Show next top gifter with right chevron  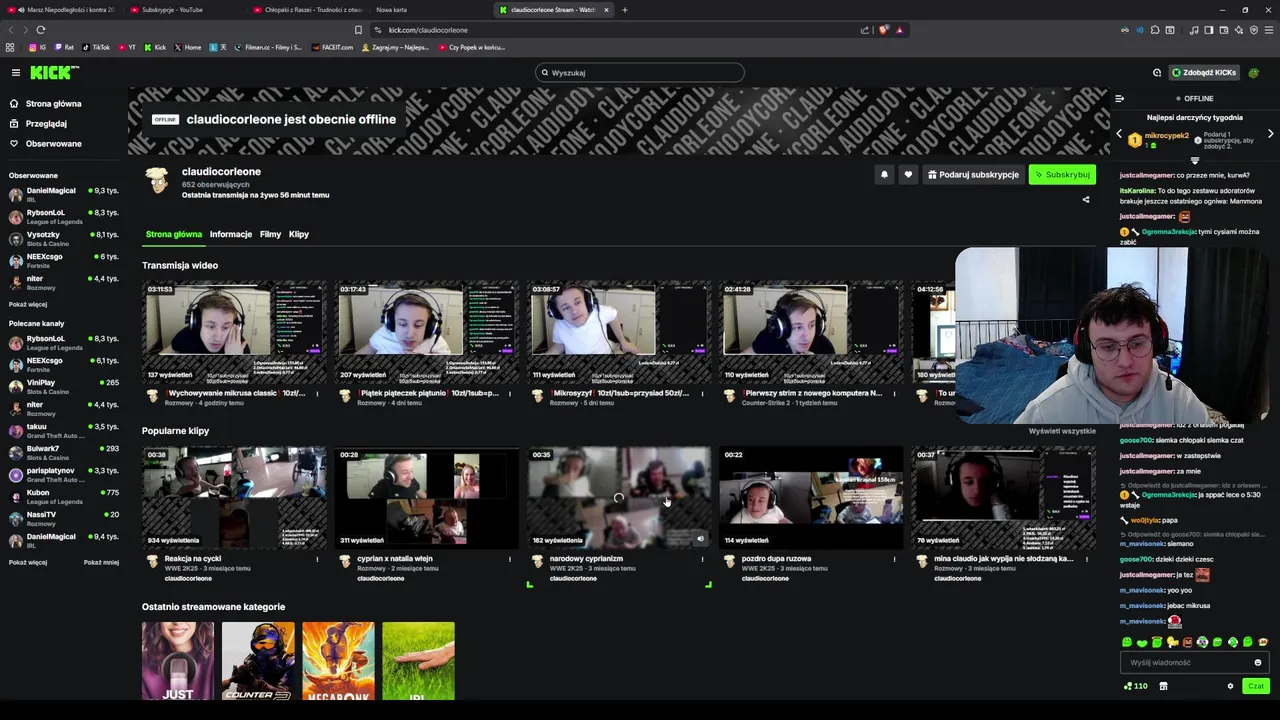click(1271, 134)
